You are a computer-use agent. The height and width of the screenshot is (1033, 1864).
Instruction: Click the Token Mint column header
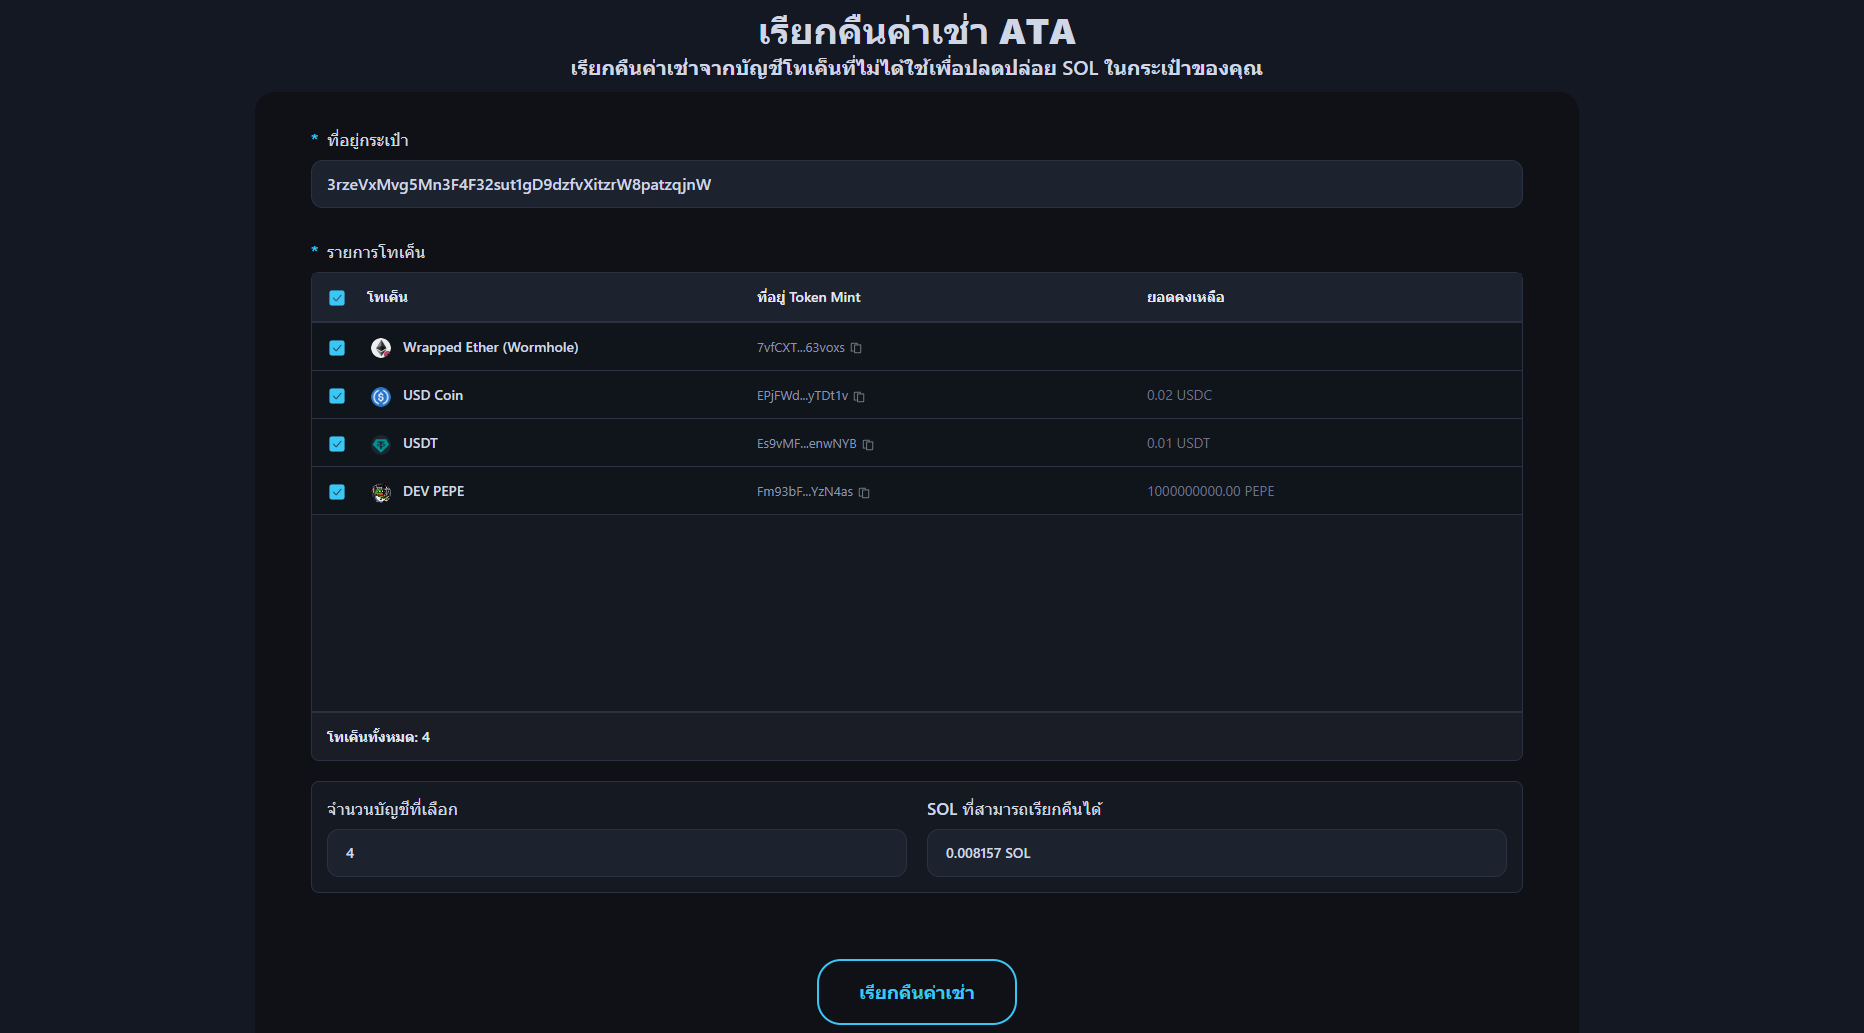[x=808, y=297]
